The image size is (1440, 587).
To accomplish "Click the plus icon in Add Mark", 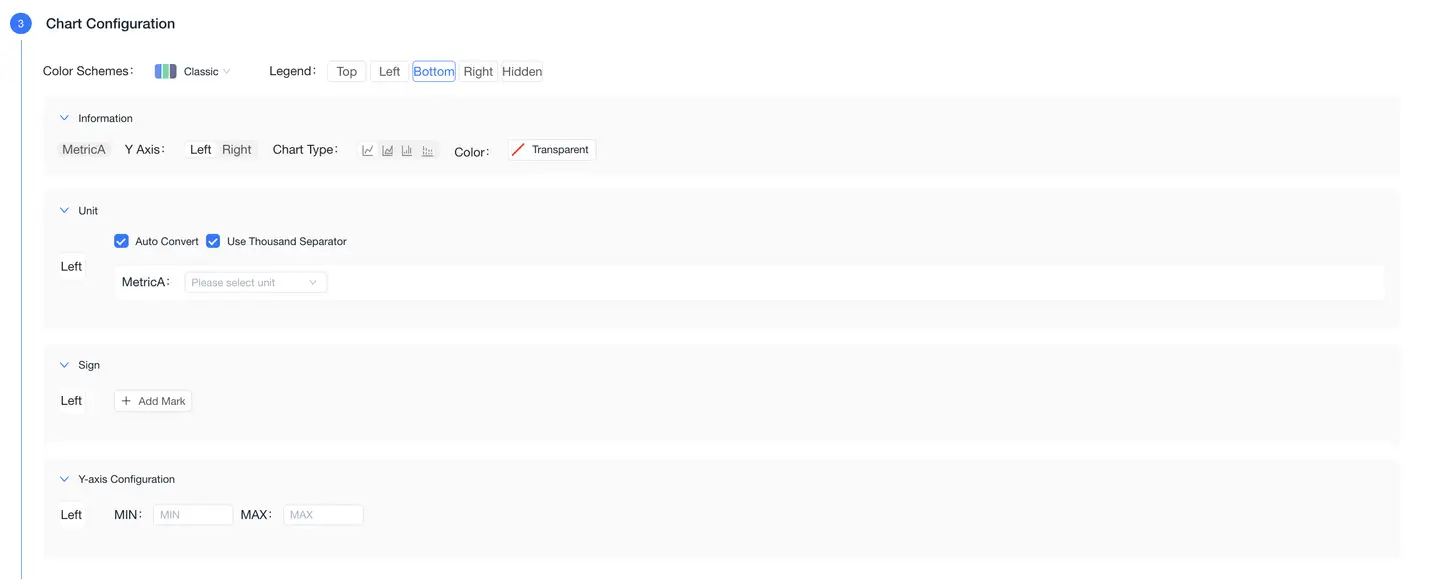I will point(126,401).
